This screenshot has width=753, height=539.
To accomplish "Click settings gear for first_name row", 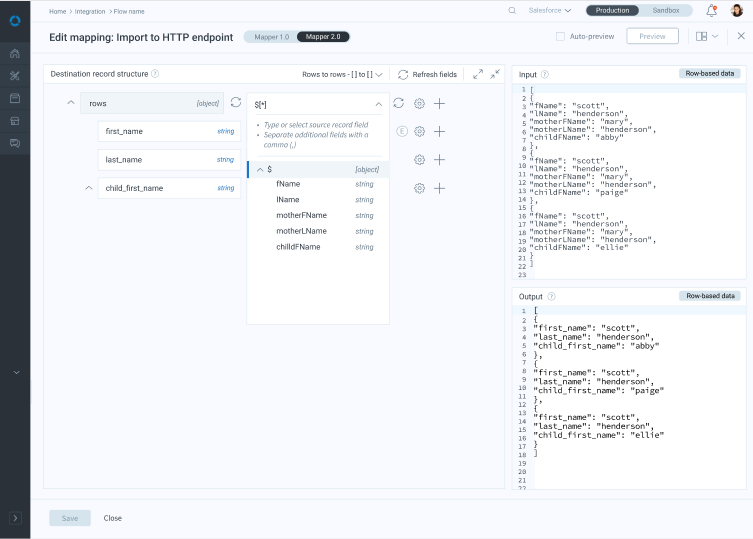I will (x=420, y=131).
